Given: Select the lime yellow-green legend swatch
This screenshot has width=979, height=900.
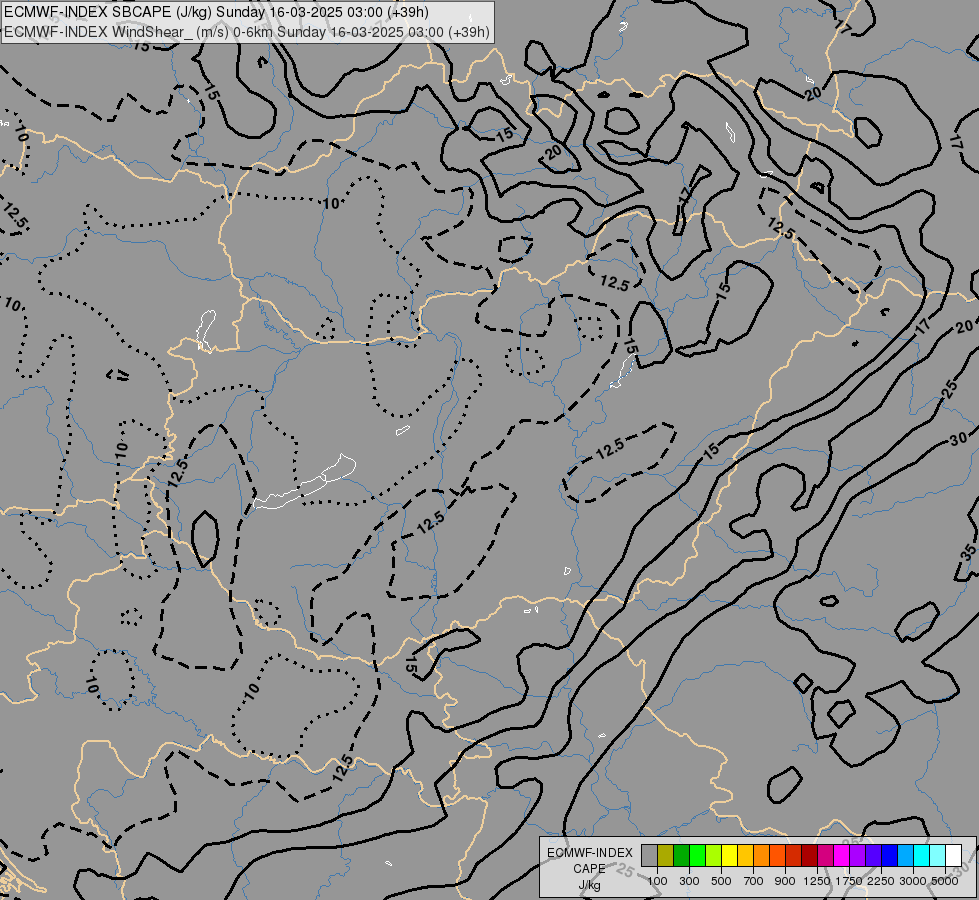Looking at the screenshot, I should (x=714, y=856).
